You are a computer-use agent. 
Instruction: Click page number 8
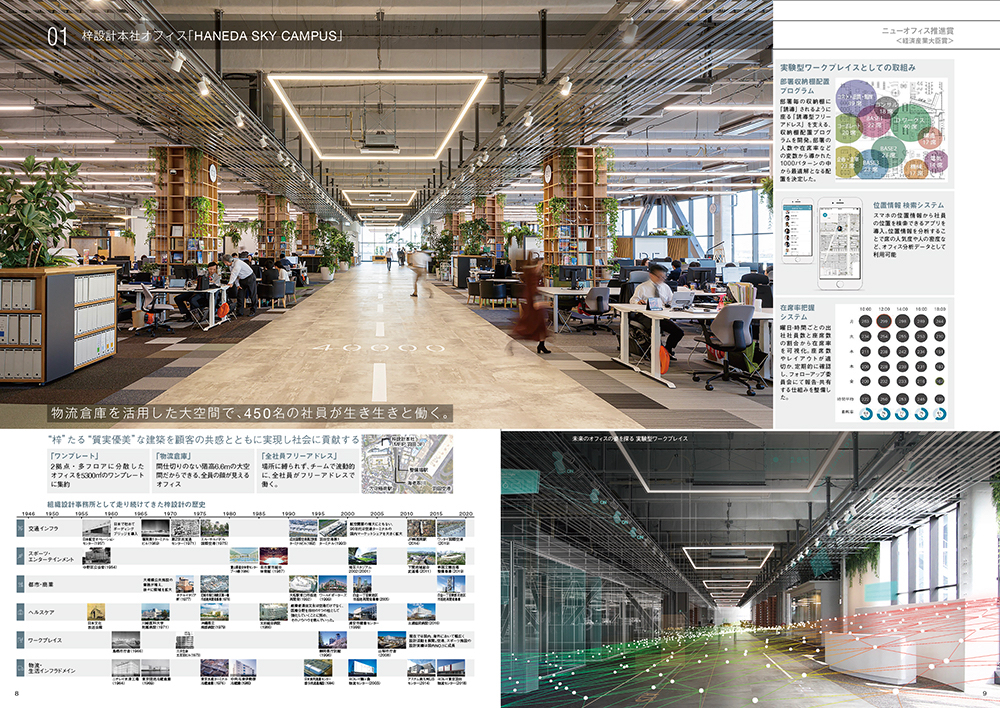tap(17, 693)
